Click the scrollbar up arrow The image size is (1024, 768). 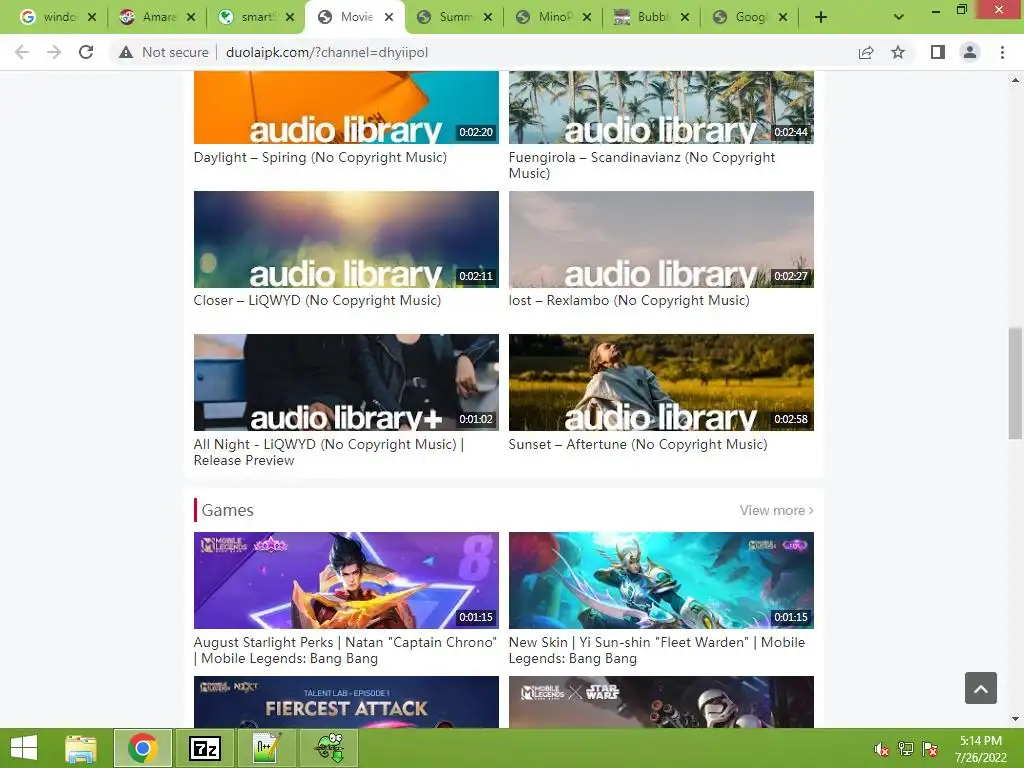tap(1015, 80)
